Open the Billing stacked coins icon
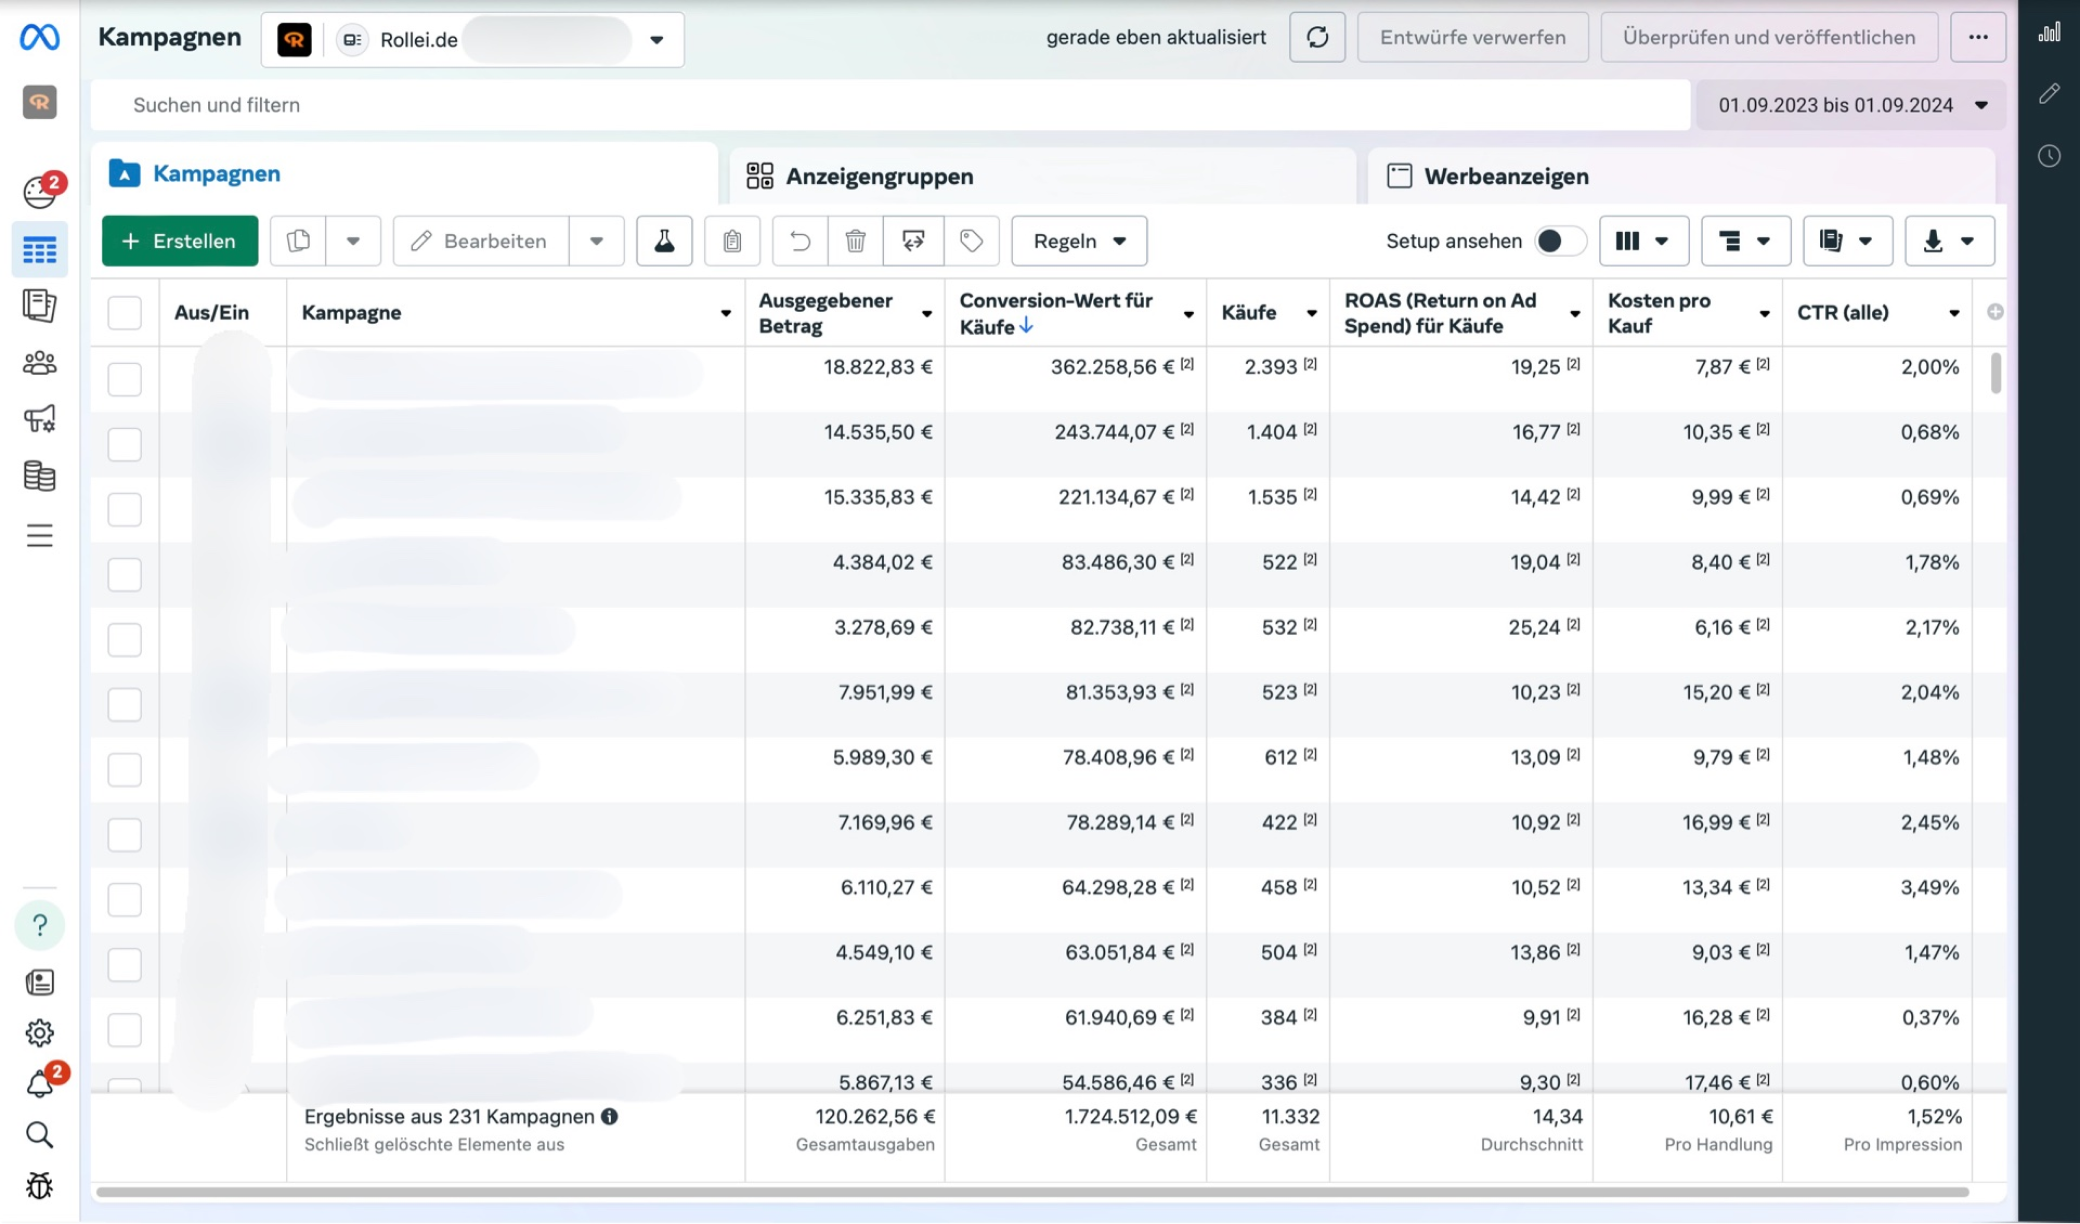 pos(40,476)
